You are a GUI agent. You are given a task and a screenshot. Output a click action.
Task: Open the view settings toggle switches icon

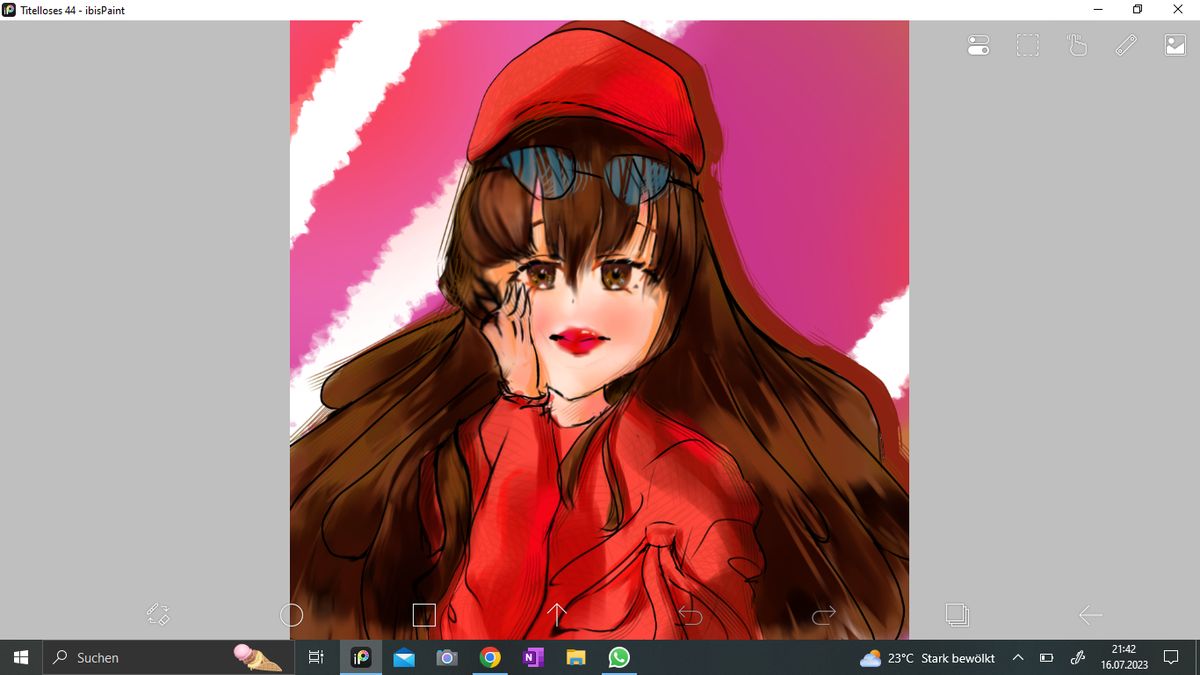click(978, 45)
